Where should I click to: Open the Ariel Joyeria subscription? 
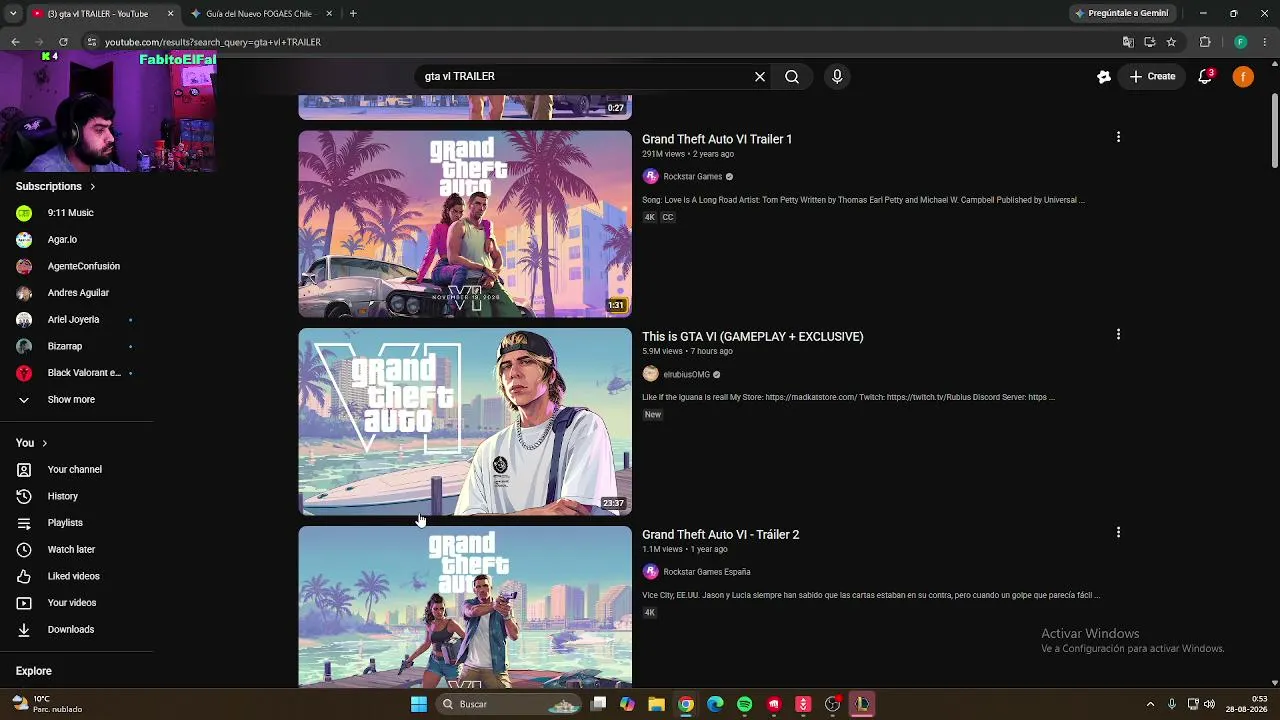click(x=76, y=319)
